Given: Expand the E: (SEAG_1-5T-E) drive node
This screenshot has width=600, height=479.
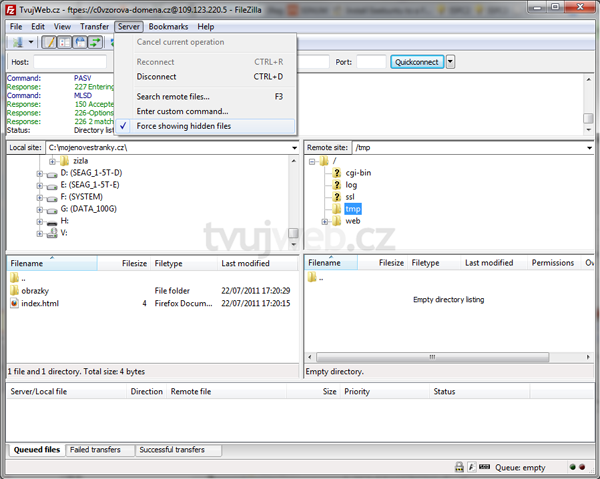Looking at the screenshot, I should pyautogui.click(x=39, y=186).
